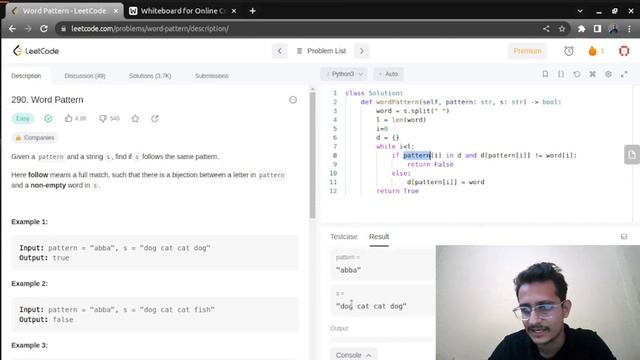
Task: Click line 'word = s.split(" ")'
Action: pos(412,111)
